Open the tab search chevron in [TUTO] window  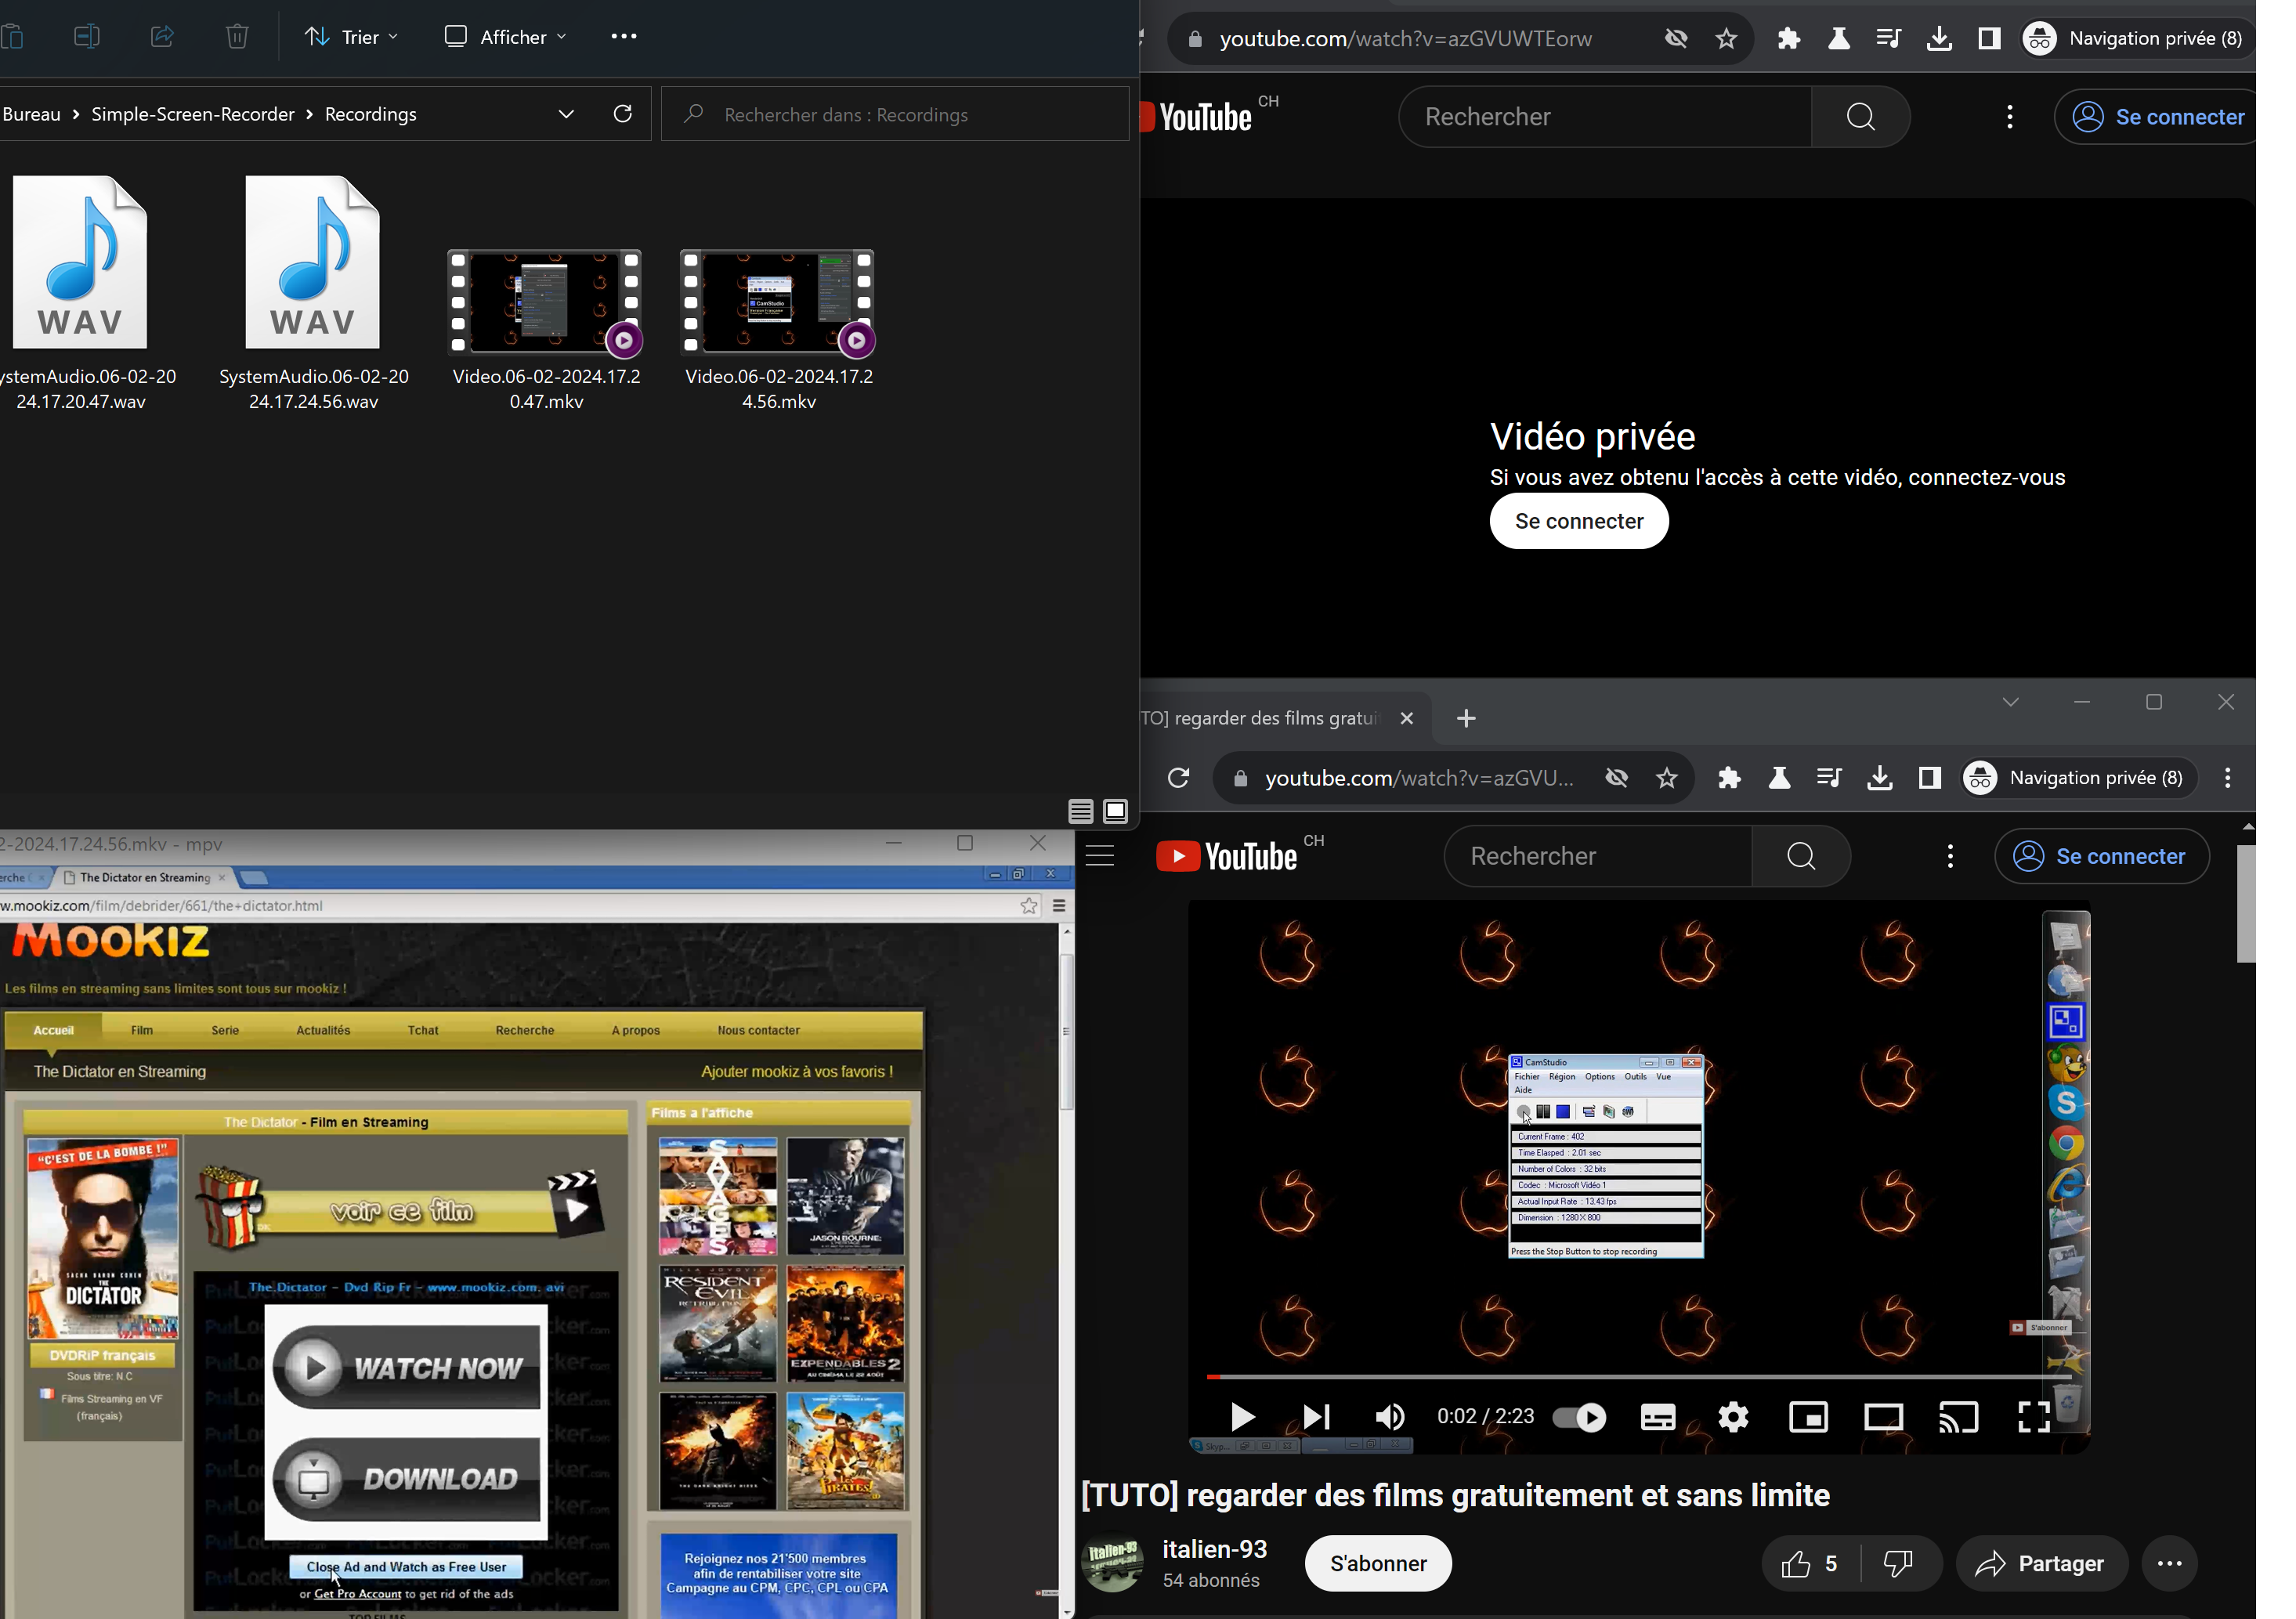tap(2011, 702)
